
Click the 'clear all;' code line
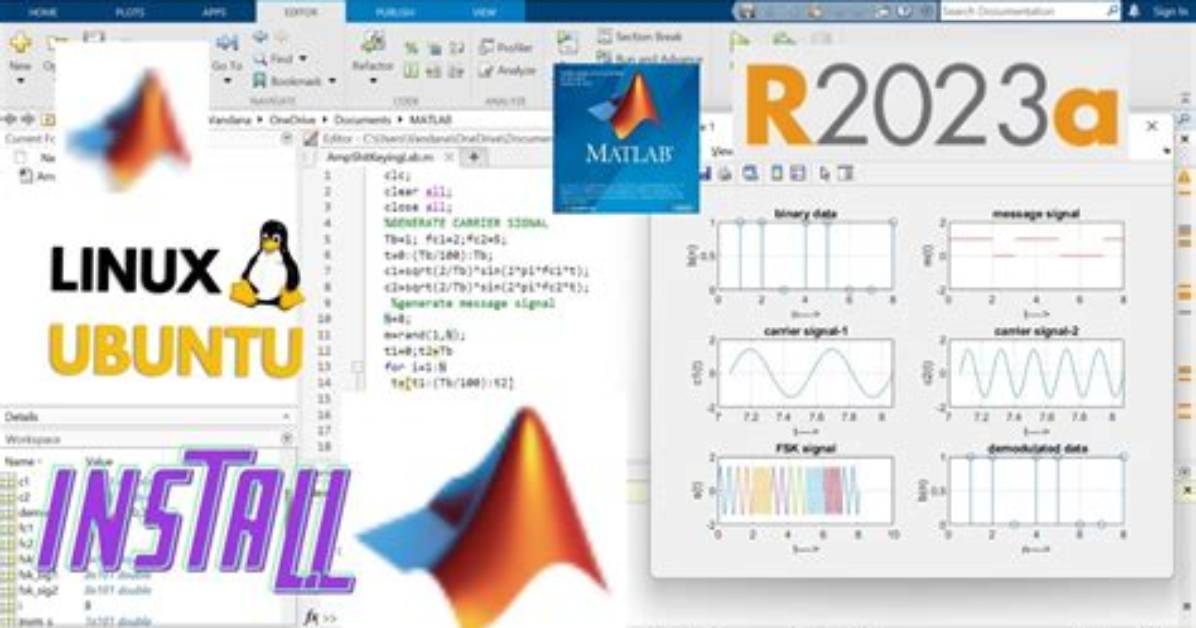click(x=418, y=191)
